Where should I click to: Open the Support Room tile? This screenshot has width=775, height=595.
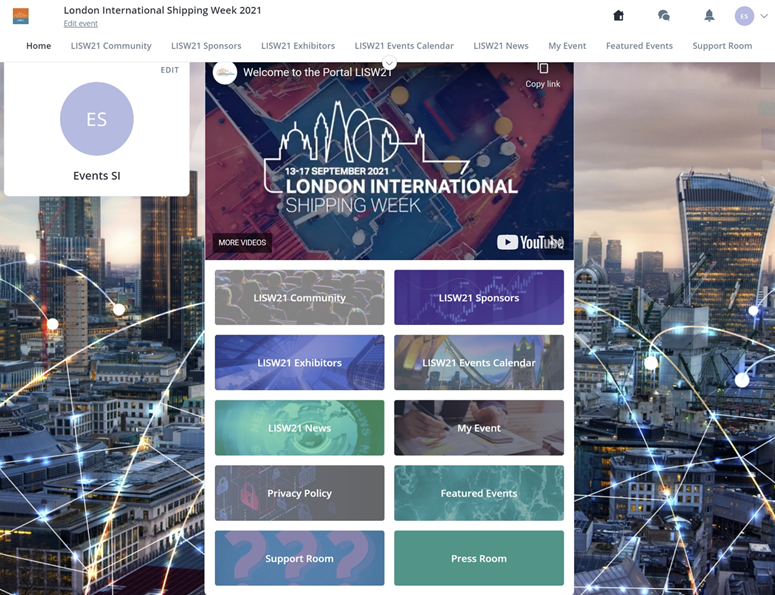[300, 558]
